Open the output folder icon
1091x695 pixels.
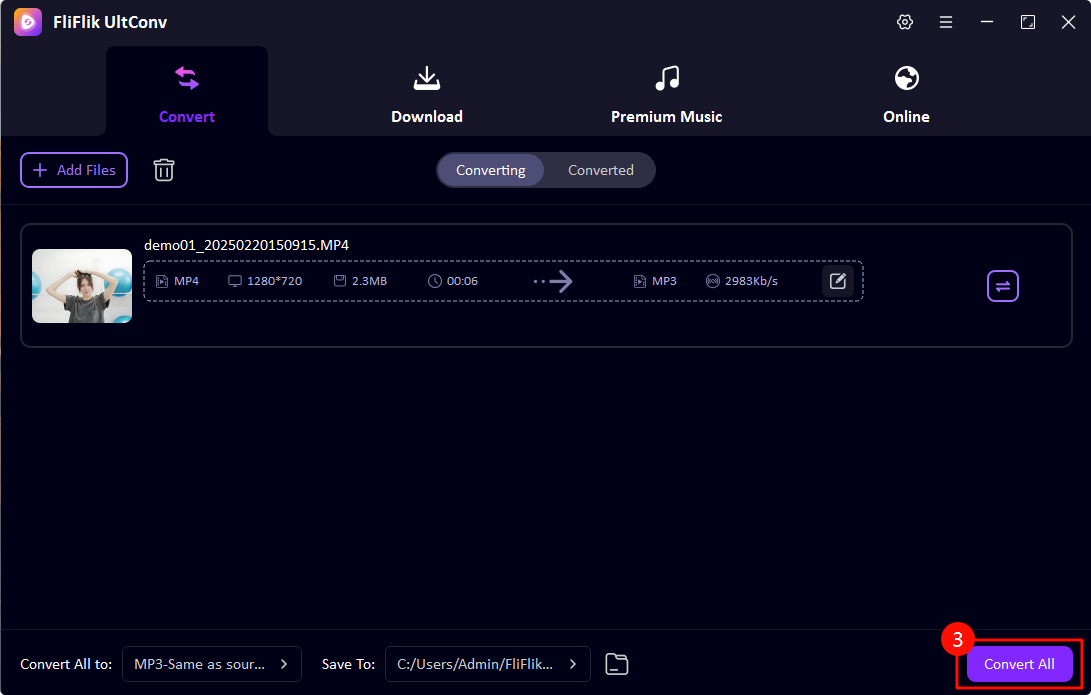tap(616, 664)
